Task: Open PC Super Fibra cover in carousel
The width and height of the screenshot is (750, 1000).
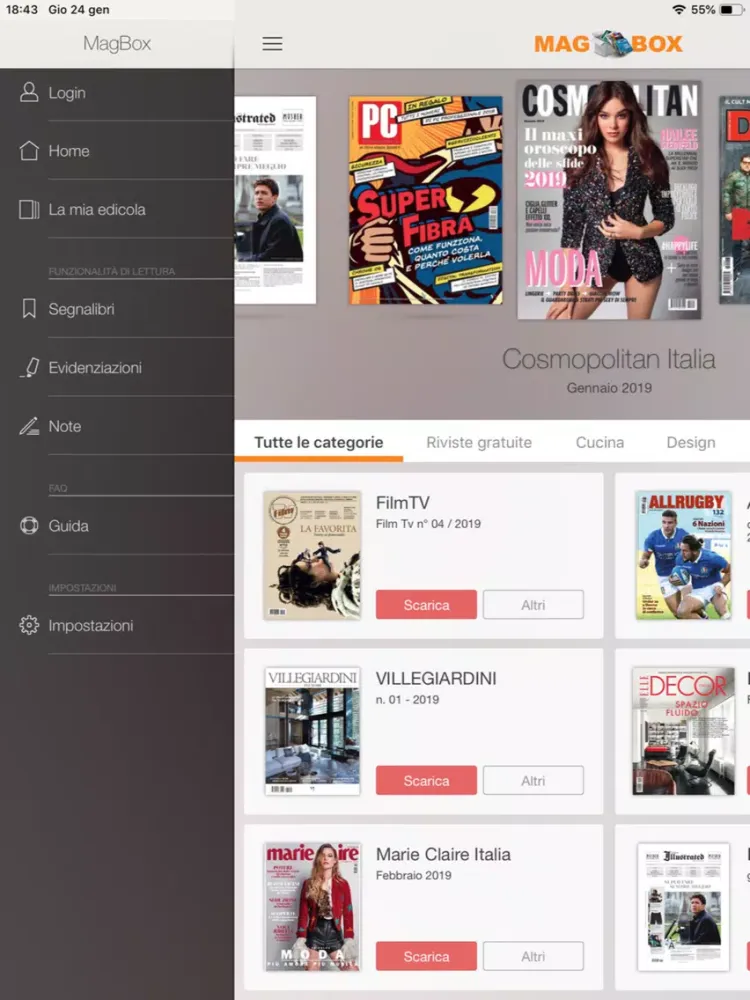Action: click(425, 200)
